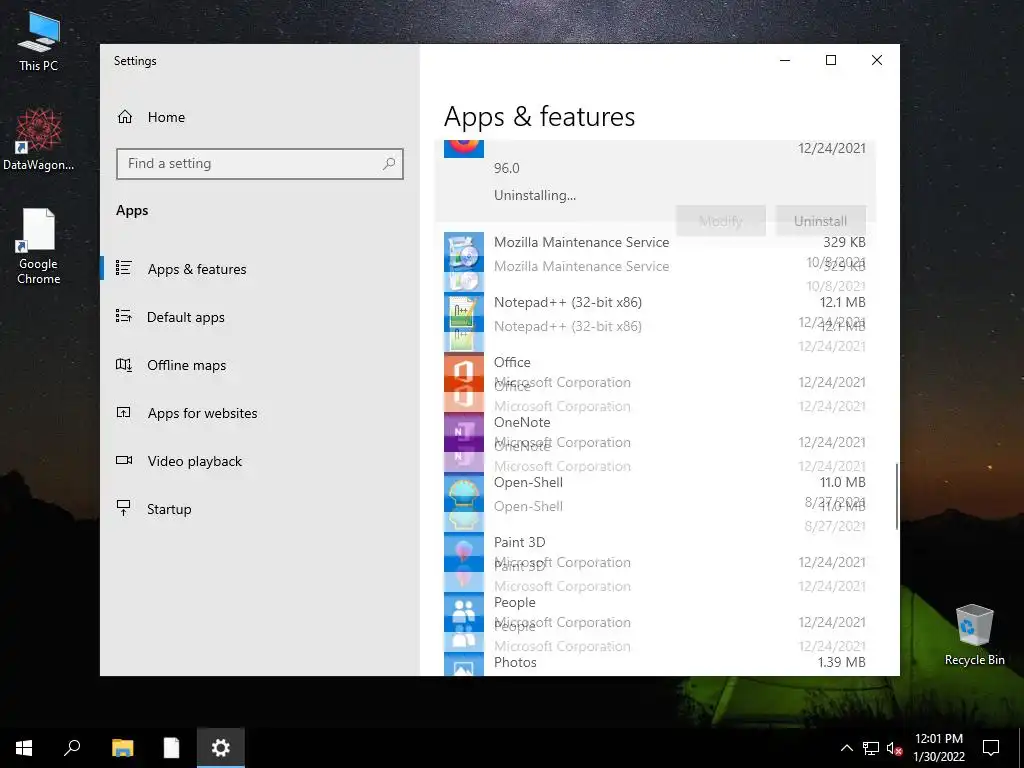Open taskbar search magnifier

click(72, 748)
